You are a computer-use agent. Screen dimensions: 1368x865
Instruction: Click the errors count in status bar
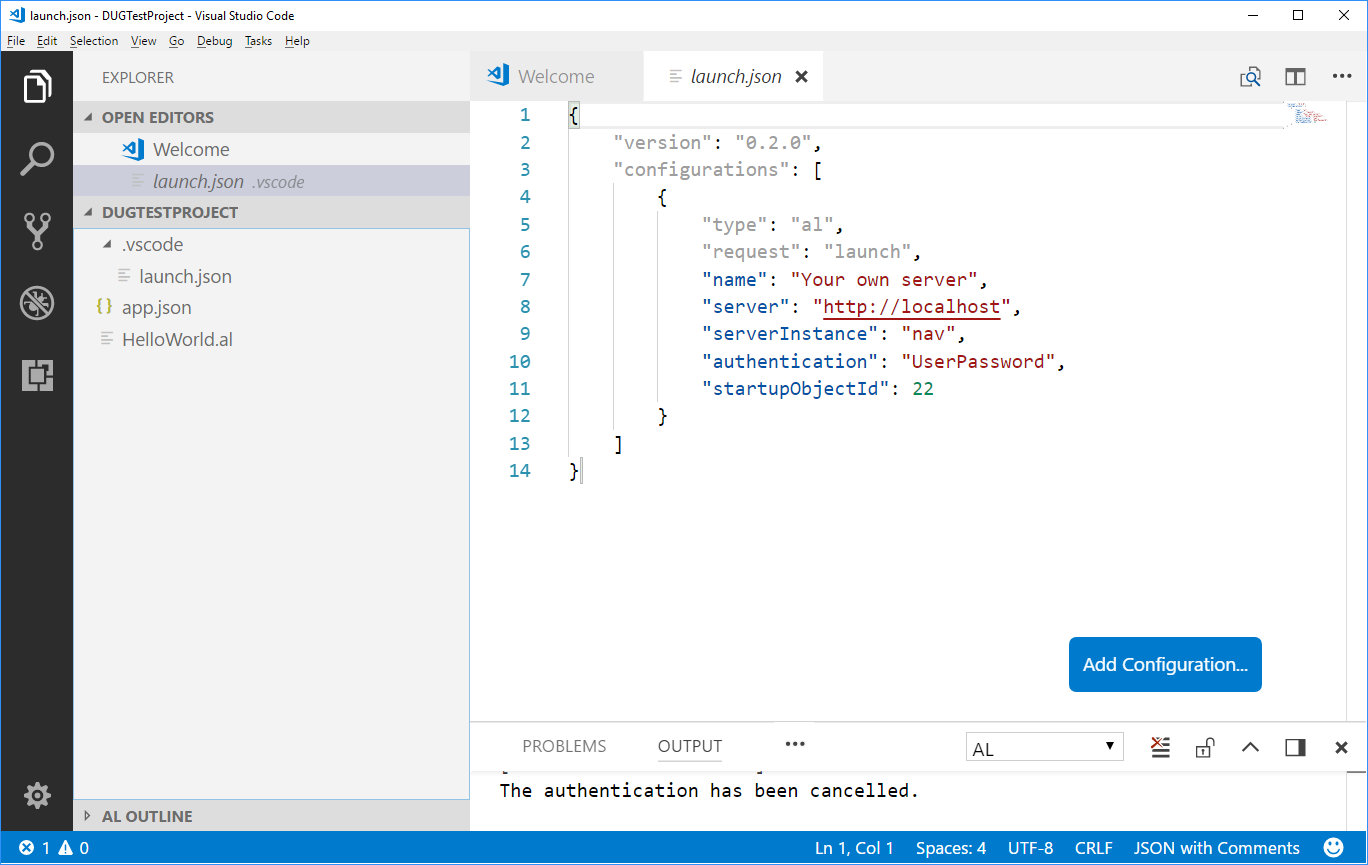[35, 848]
